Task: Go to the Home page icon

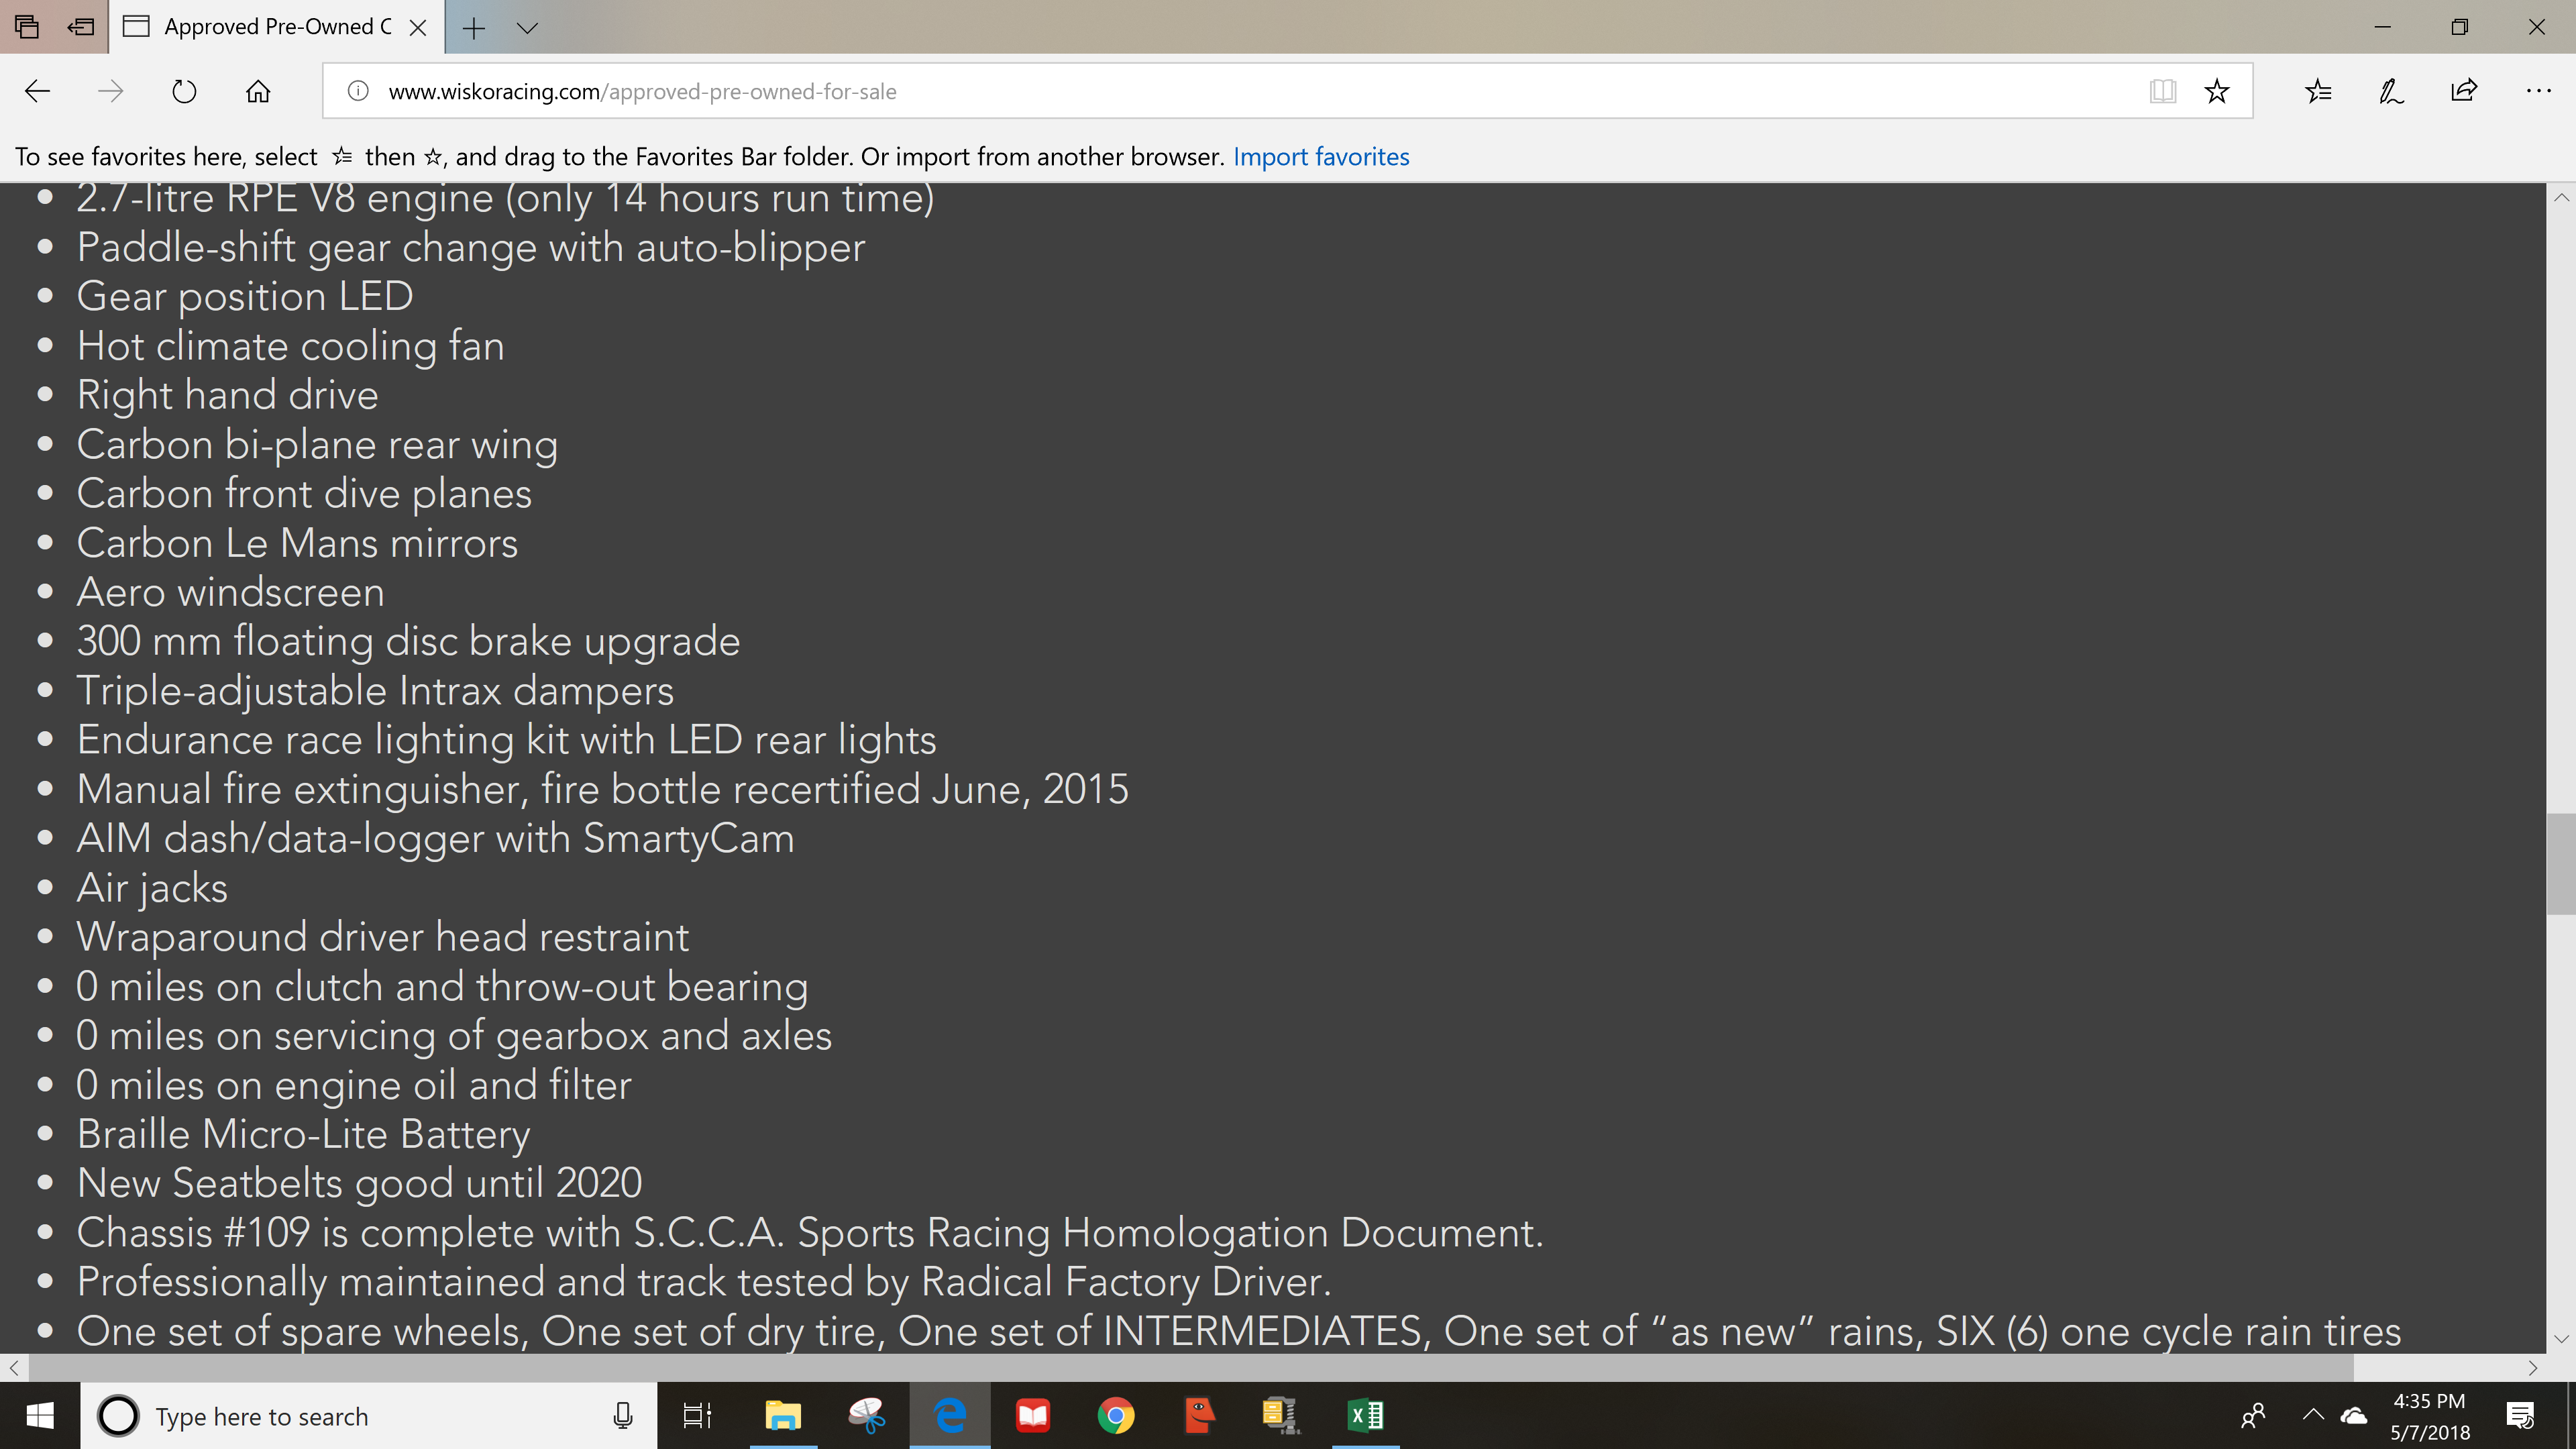Action: click(258, 91)
